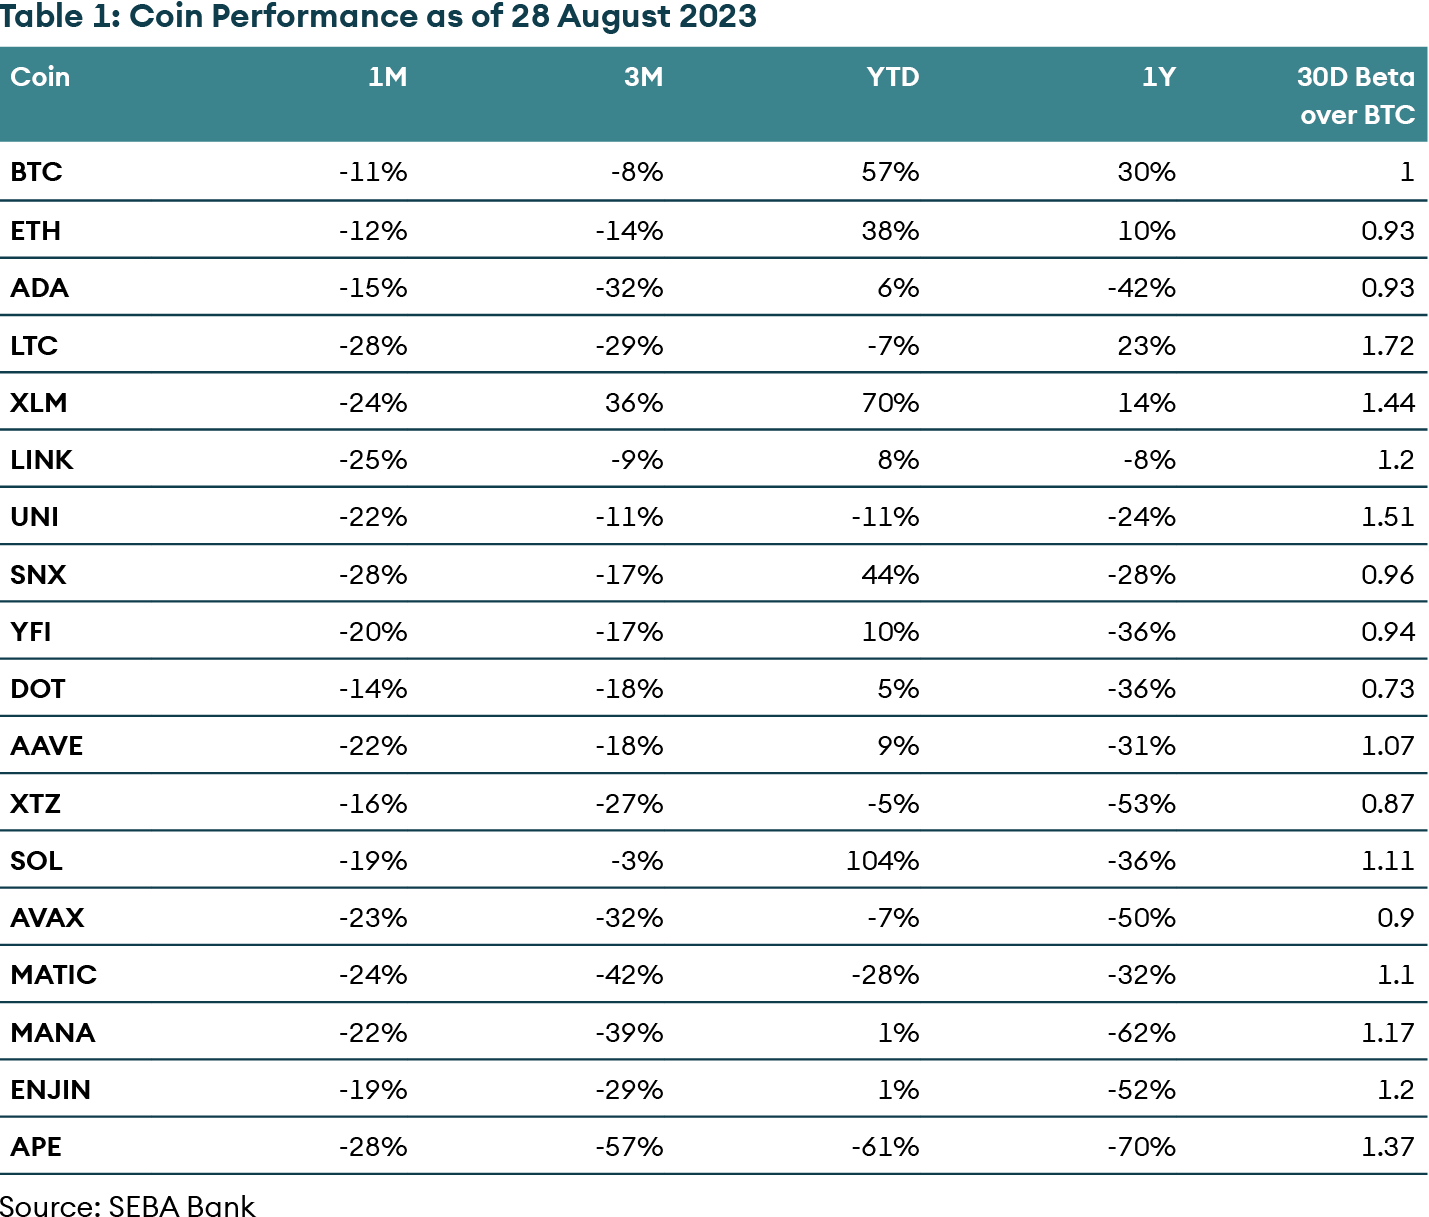The image size is (1429, 1217).
Task: Click the table title text
Action: click(x=379, y=17)
